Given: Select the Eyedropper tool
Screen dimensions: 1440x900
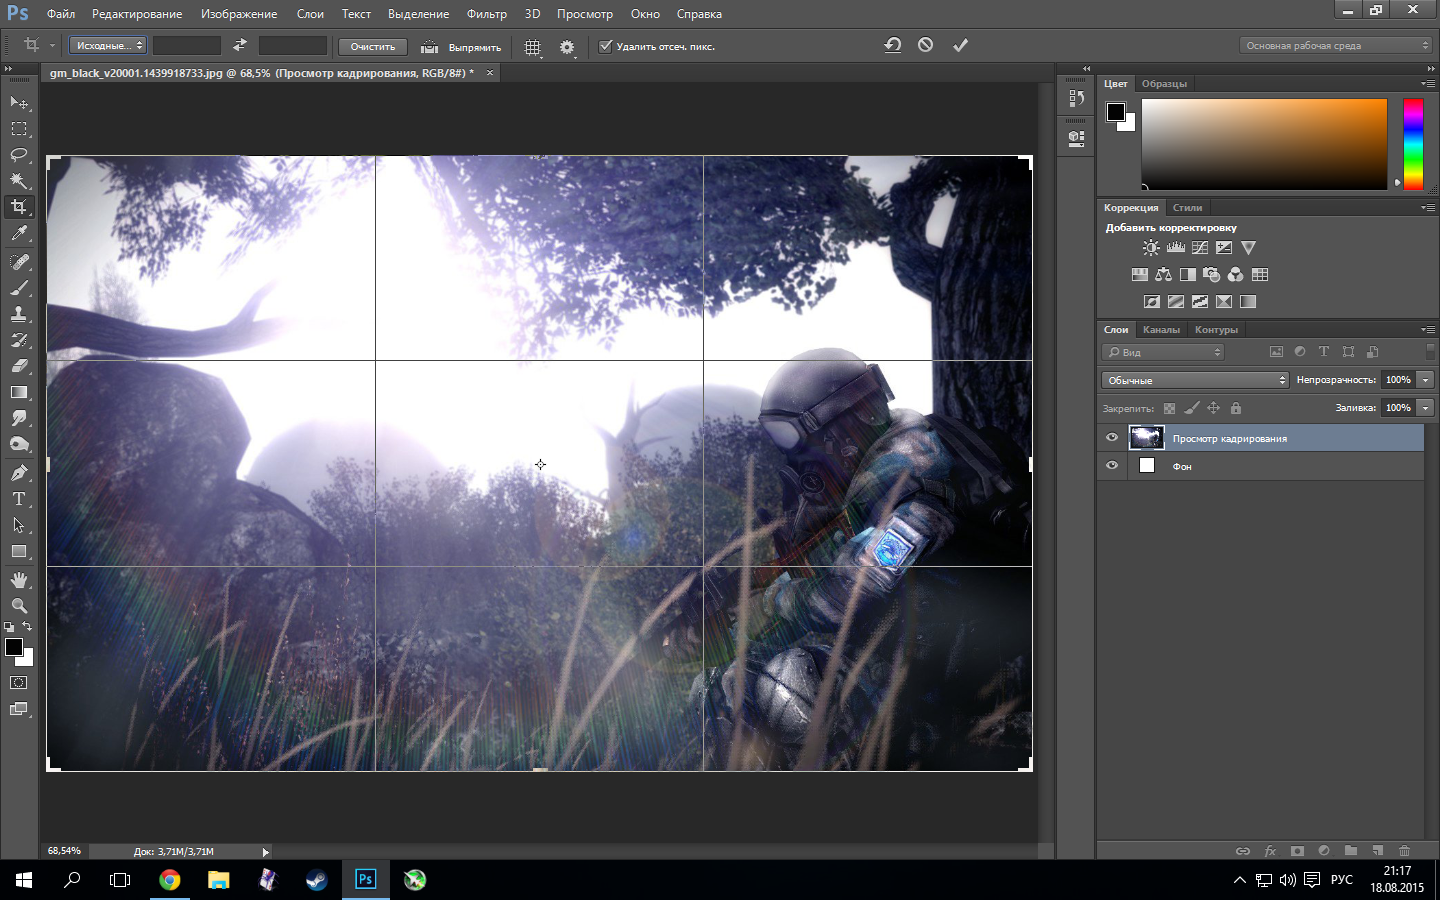Looking at the screenshot, I should click(x=19, y=234).
